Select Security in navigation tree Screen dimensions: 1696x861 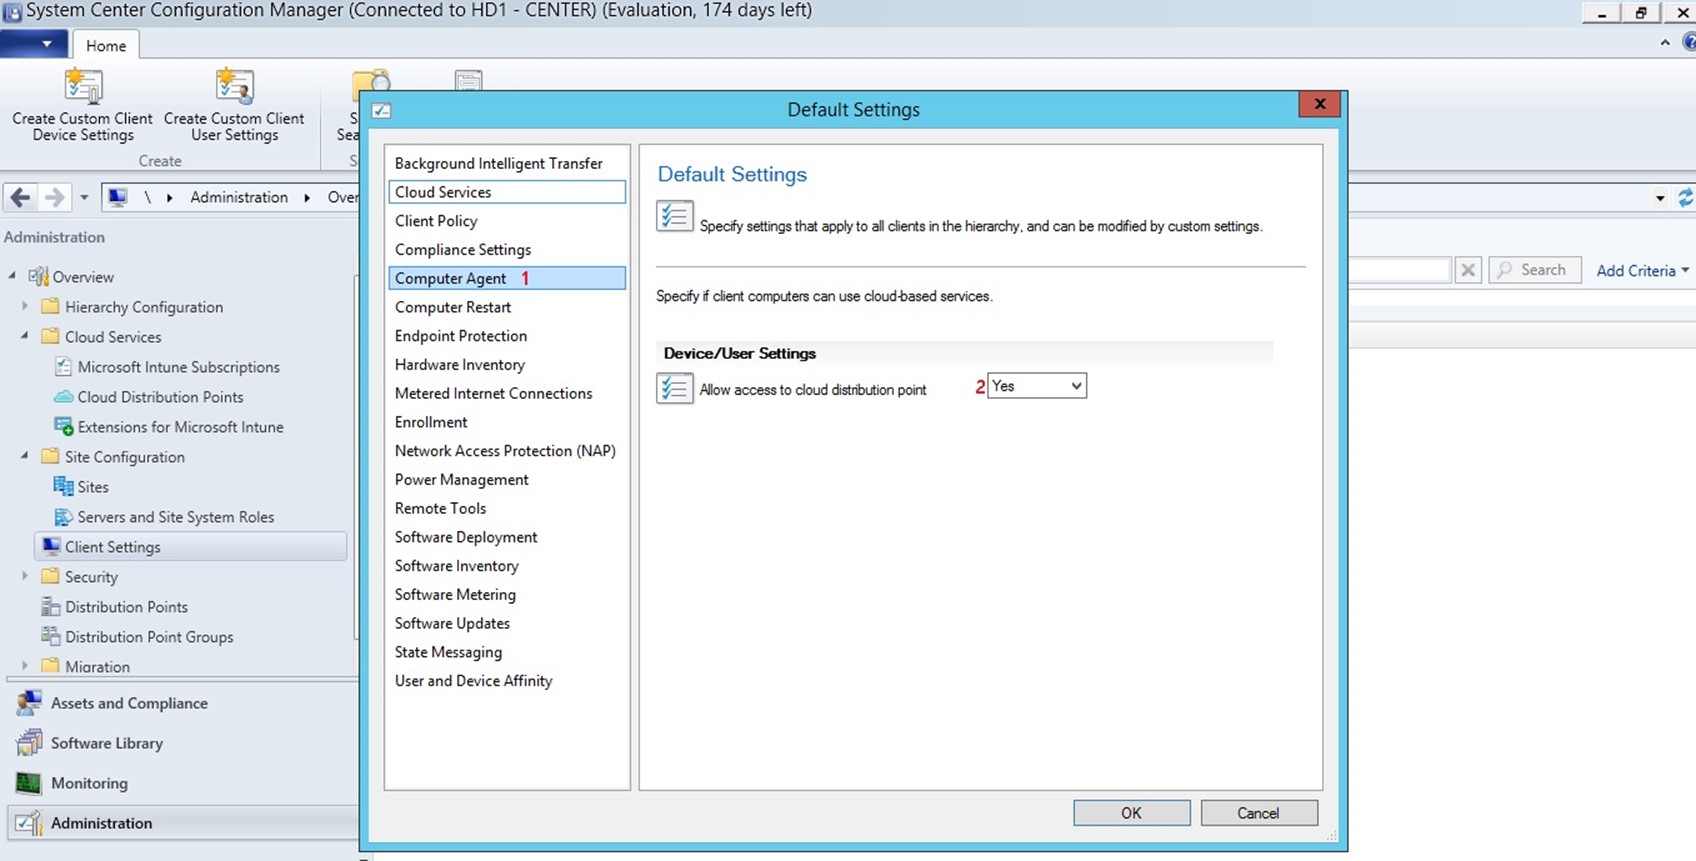click(x=91, y=577)
